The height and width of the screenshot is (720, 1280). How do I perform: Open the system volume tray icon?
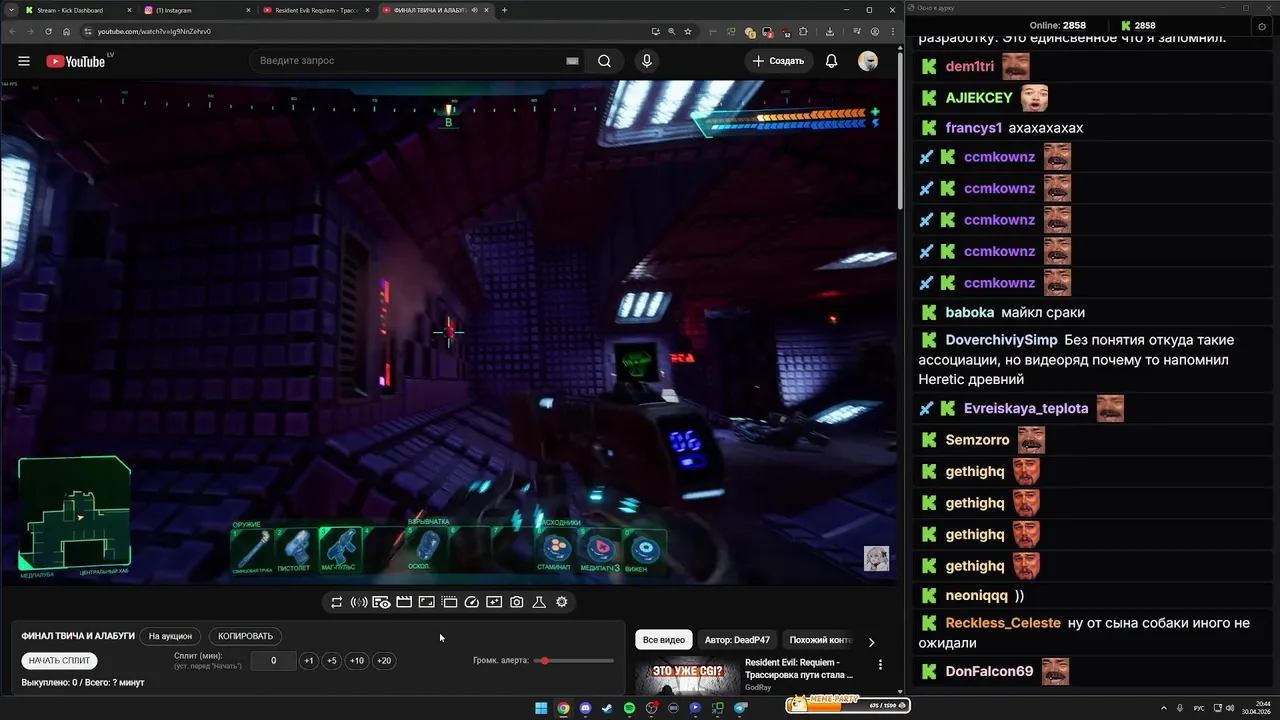[x=1232, y=708]
